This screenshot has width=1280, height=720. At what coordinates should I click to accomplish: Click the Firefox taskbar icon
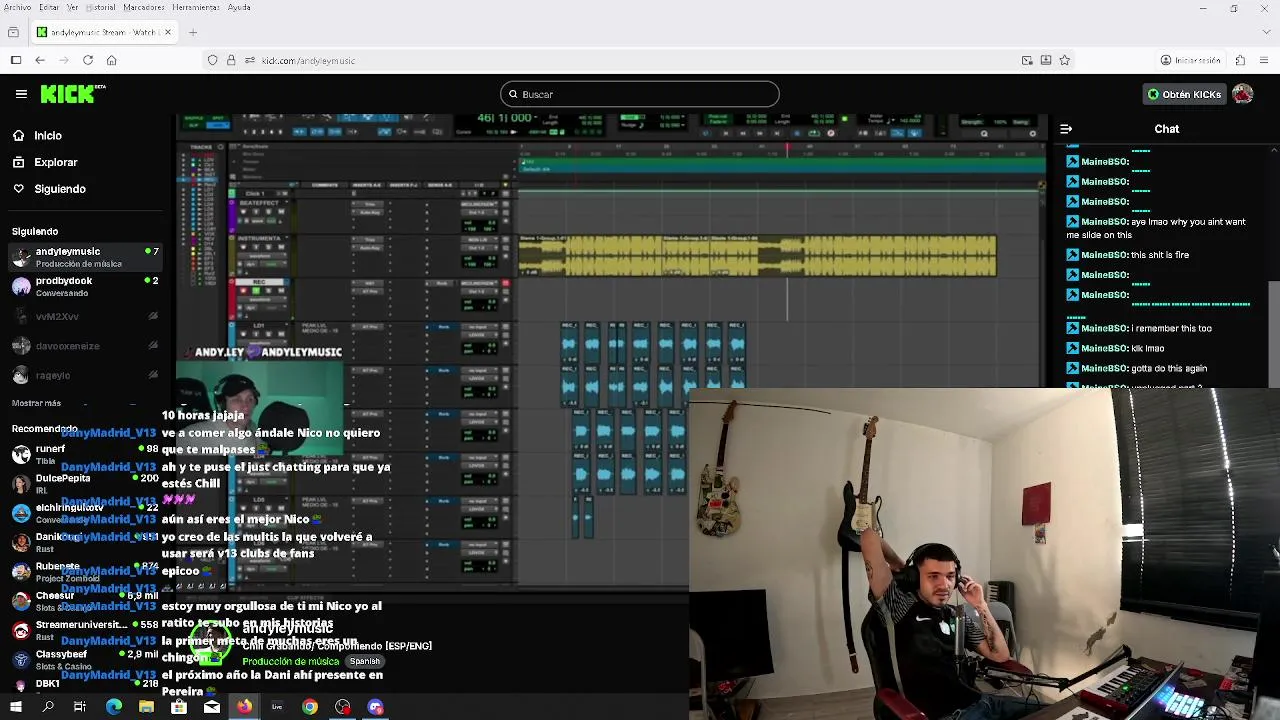244,707
